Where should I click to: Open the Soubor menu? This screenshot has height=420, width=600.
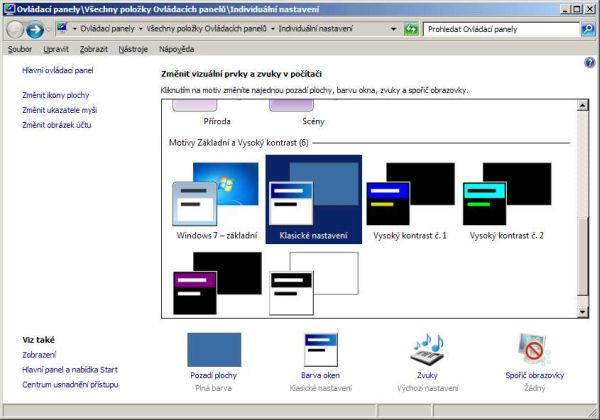(x=20, y=49)
